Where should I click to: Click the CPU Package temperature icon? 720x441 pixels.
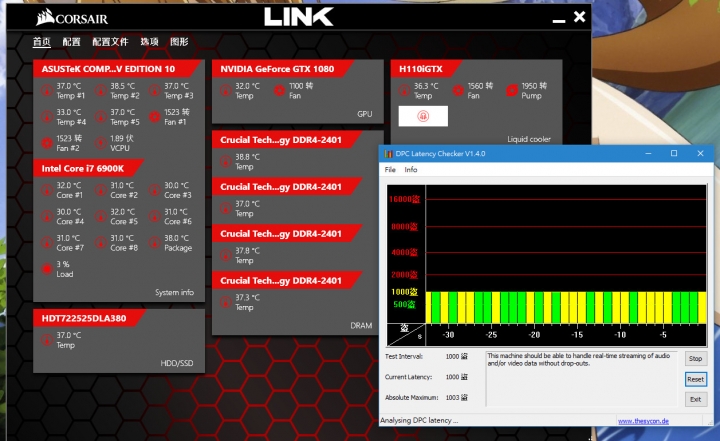[x=155, y=243]
